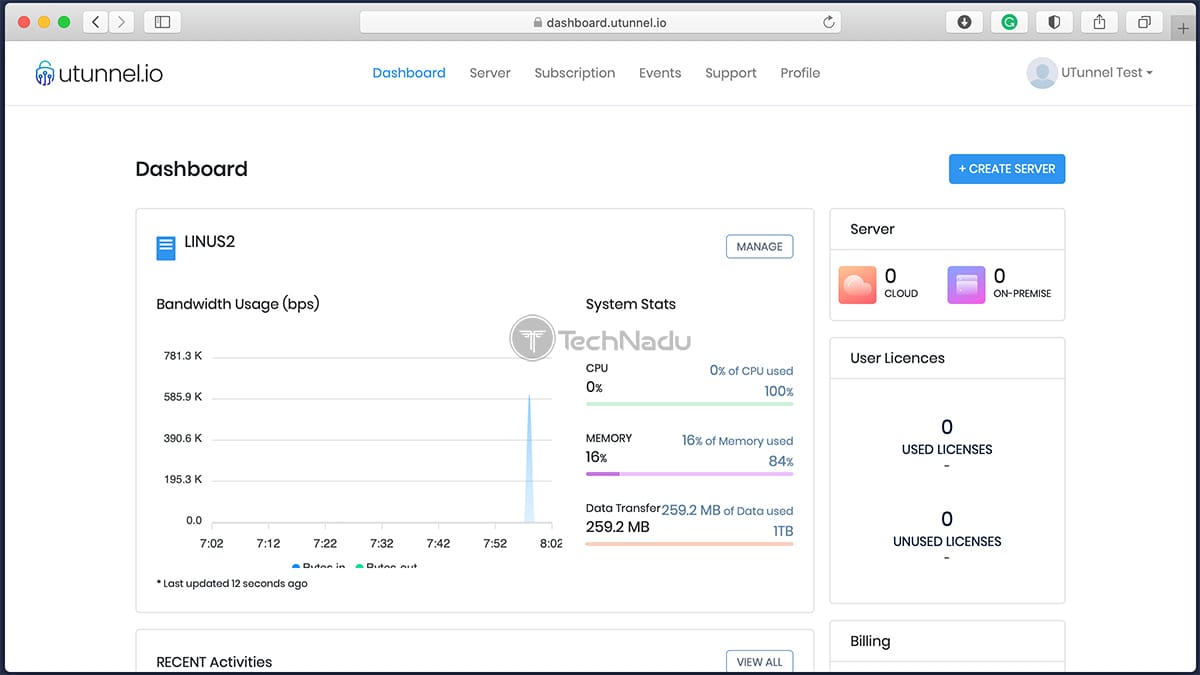This screenshot has height=675, width=1200.
Task: Open the Server nav tab
Action: click(x=490, y=73)
